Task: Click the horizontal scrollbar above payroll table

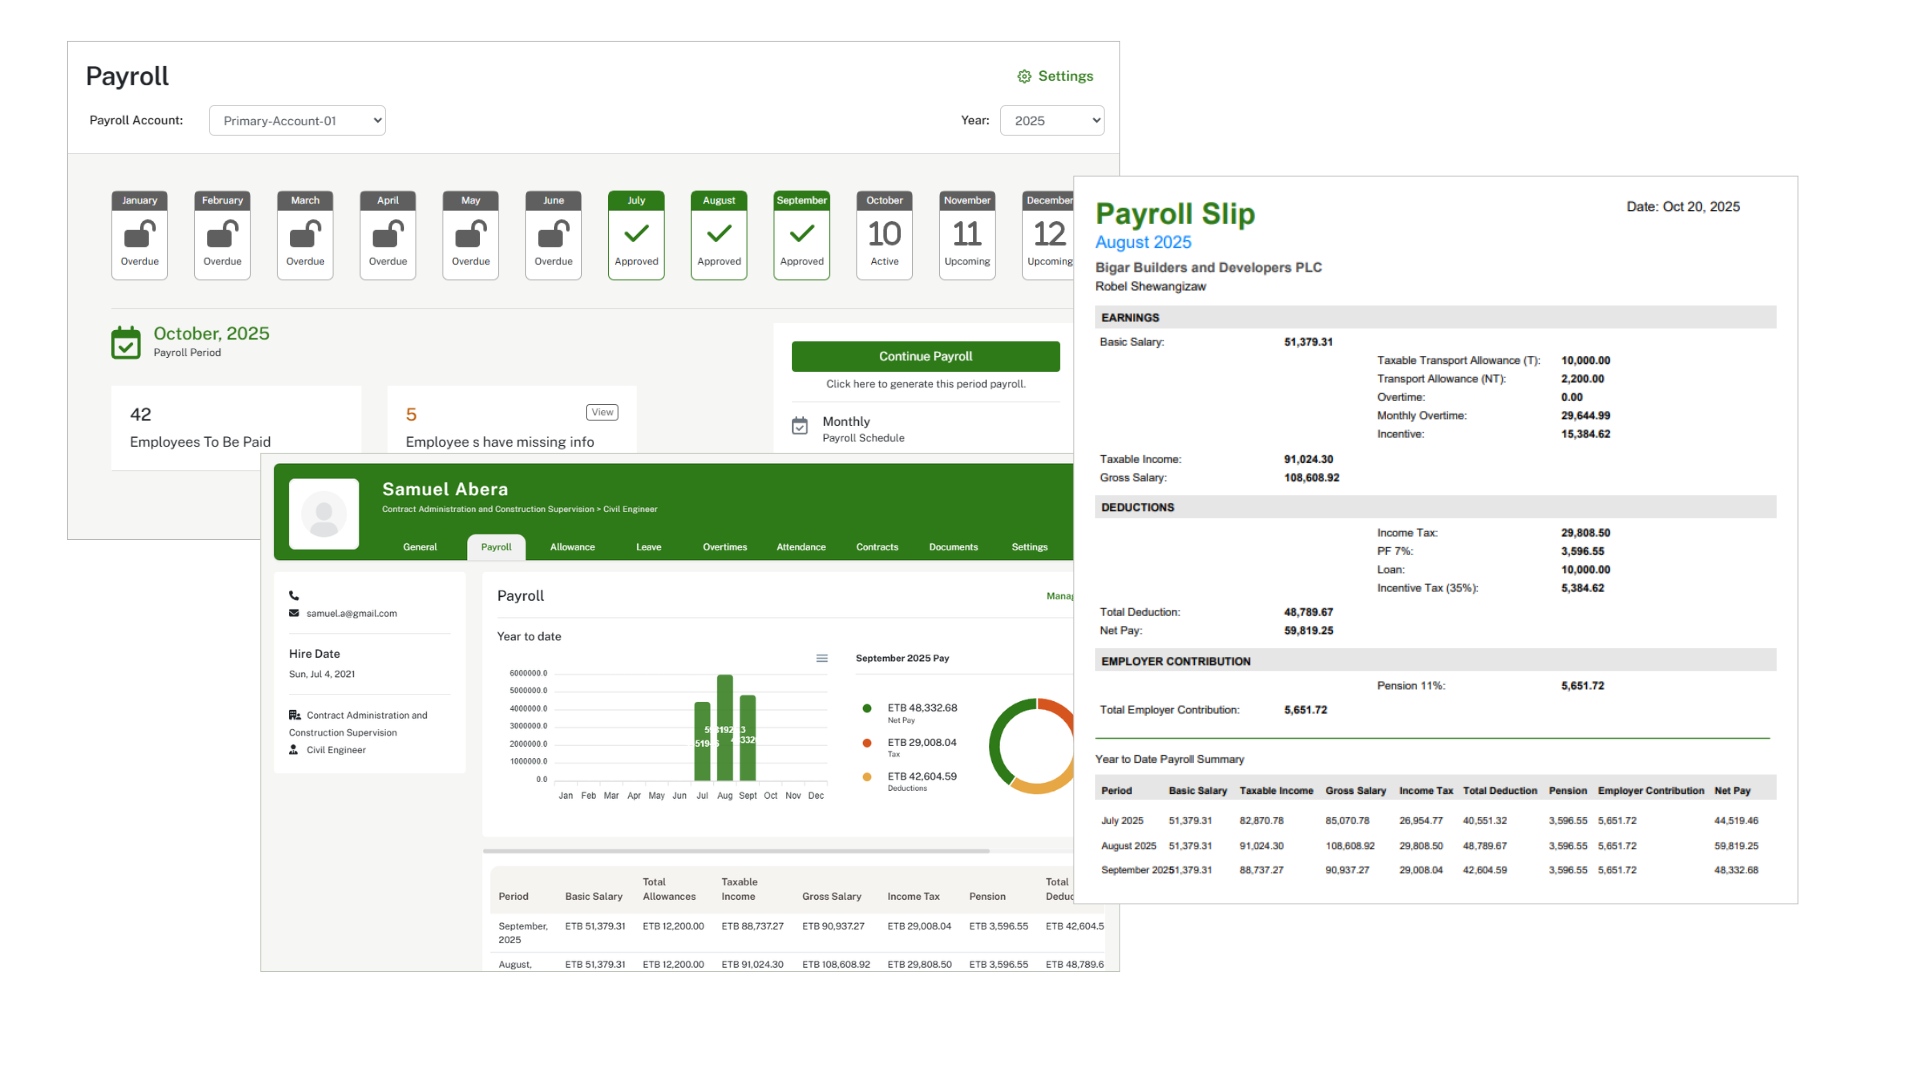Action: click(x=736, y=851)
